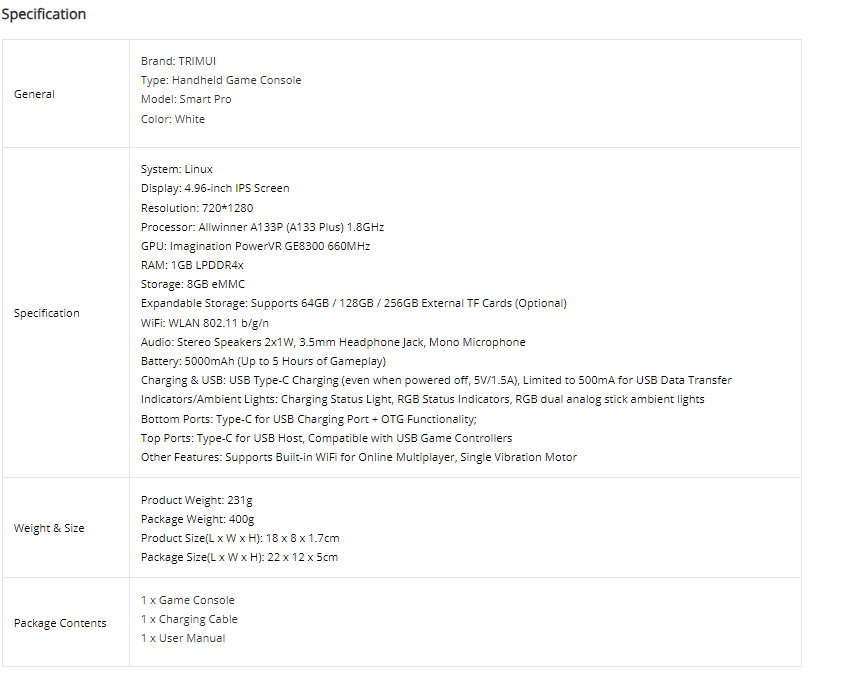The width and height of the screenshot is (843, 675).
Task: Click the RAM: 1GB LPDDR4x entry
Action: [x=192, y=265]
